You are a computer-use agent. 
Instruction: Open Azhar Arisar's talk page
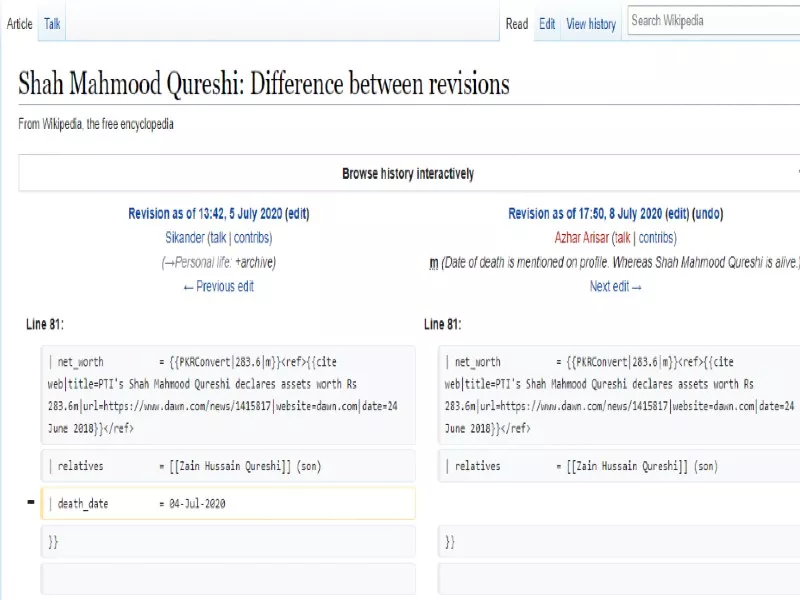(x=622, y=238)
